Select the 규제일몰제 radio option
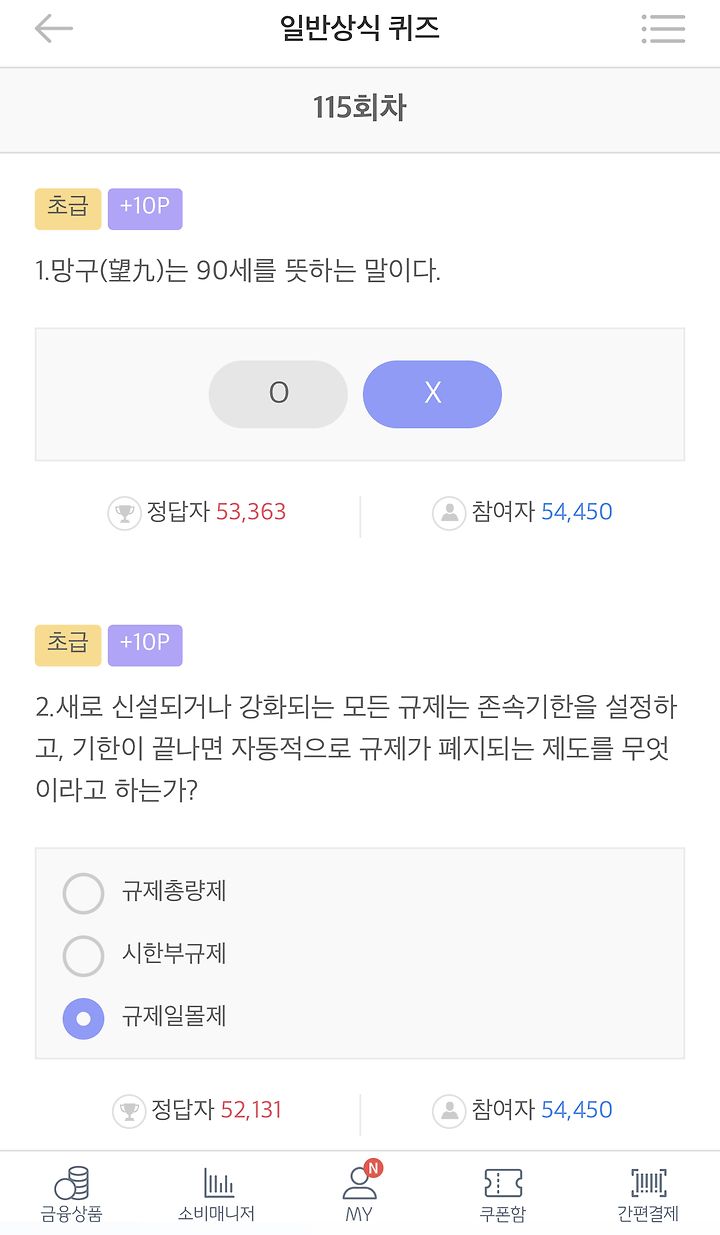The image size is (720, 1235). pos(84,1019)
